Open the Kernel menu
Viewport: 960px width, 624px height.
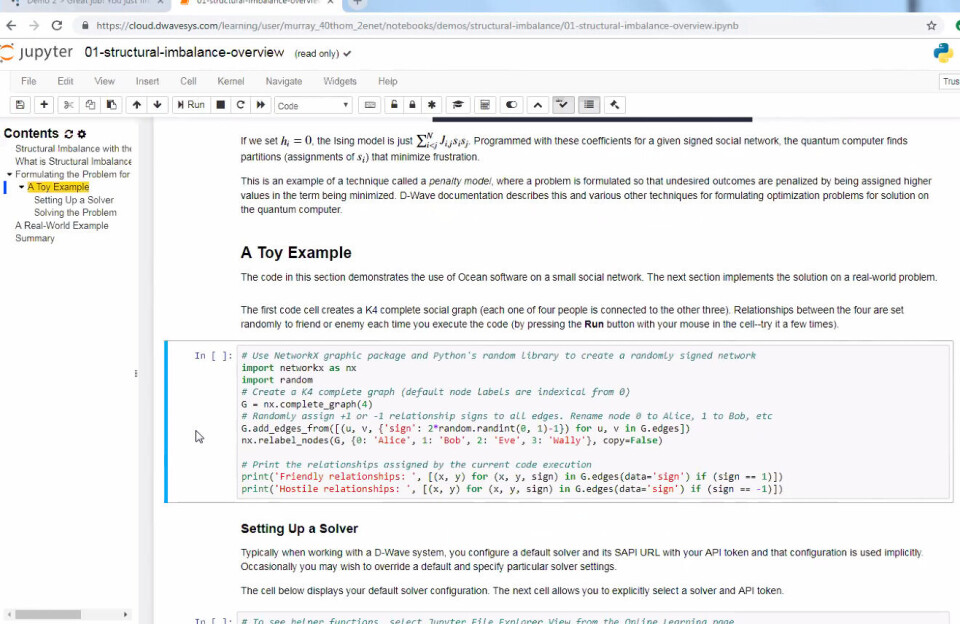tap(231, 81)
